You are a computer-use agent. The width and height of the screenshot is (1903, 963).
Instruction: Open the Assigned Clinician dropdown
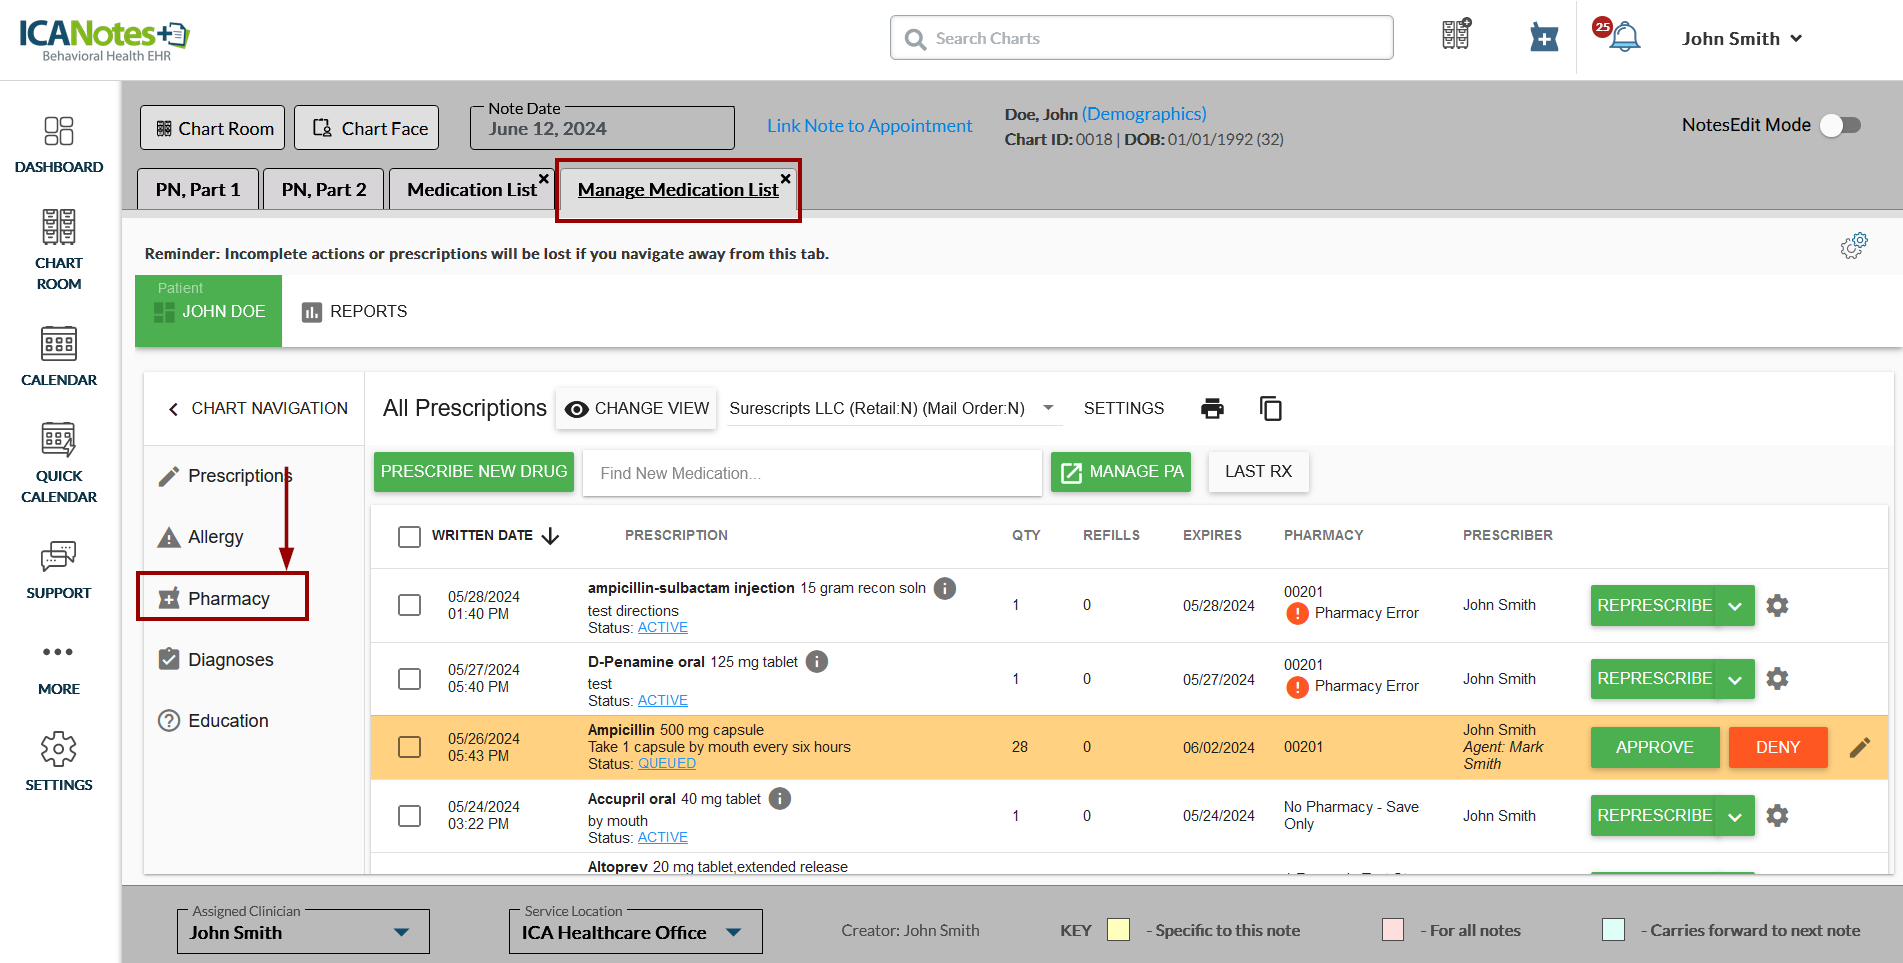[x=401, y=932]
